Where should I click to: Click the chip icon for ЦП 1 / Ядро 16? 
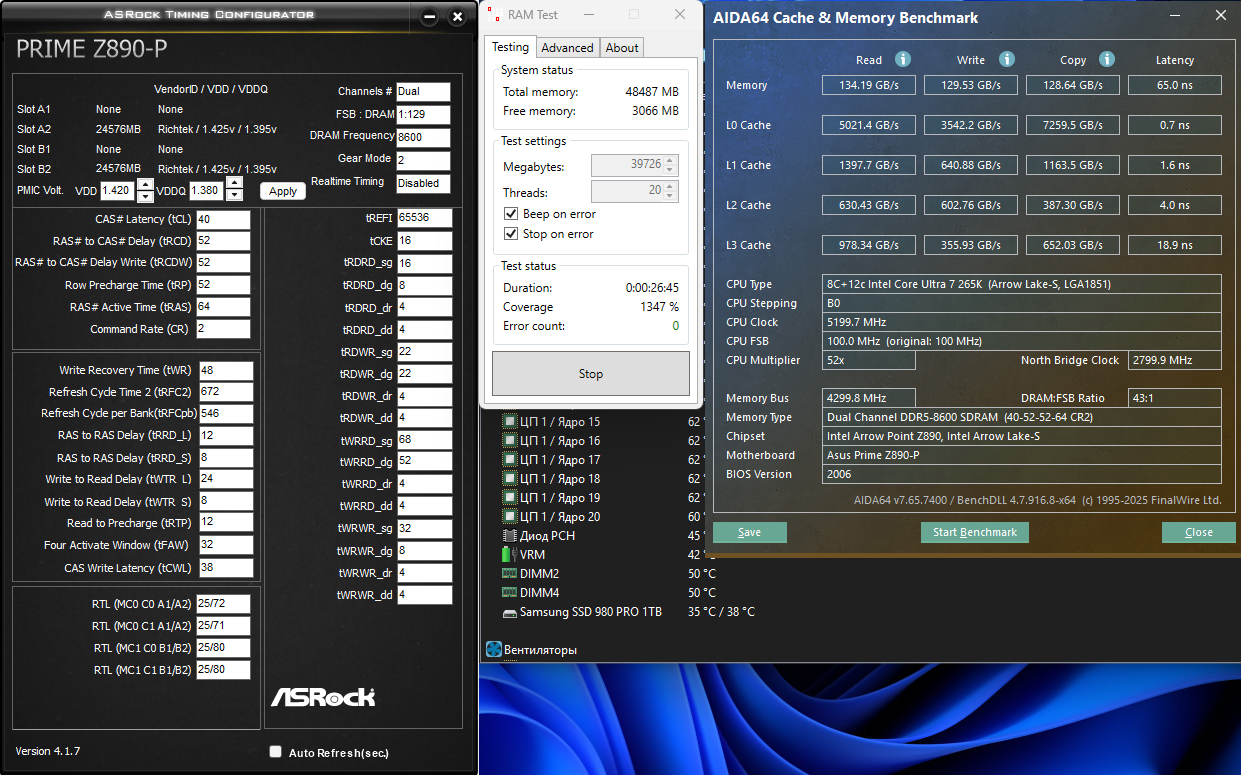coord(510,441)
